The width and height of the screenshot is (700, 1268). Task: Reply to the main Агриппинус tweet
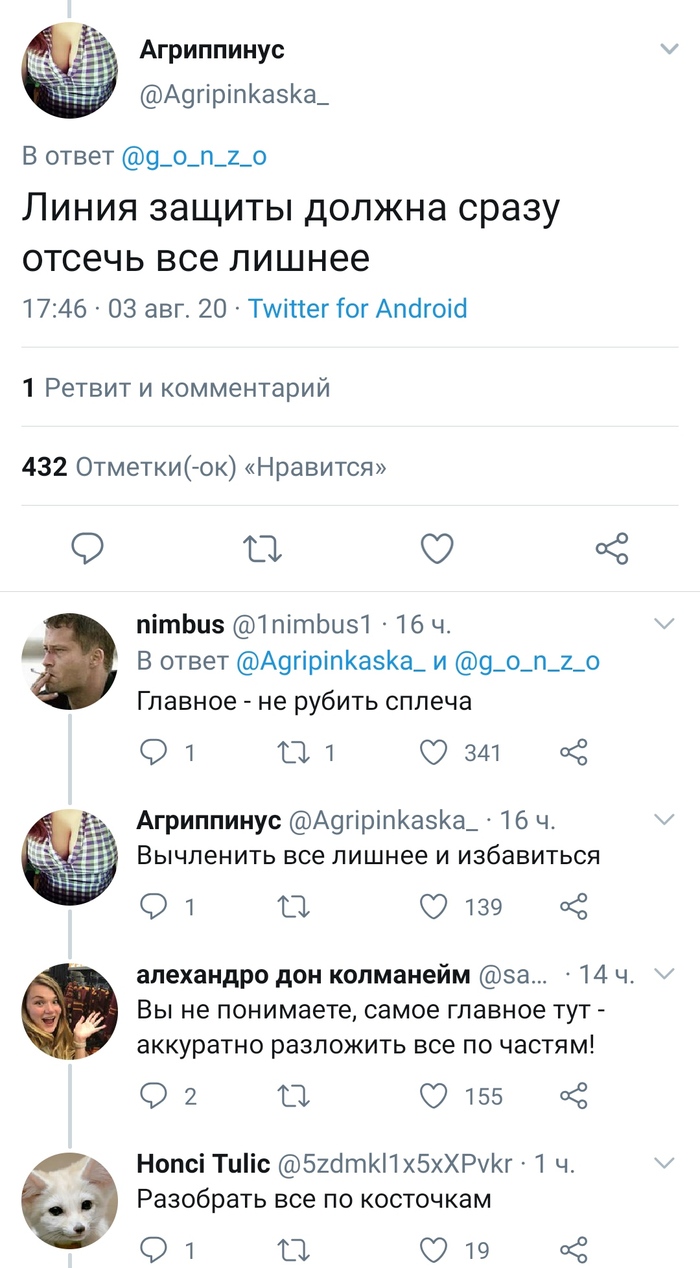pos(88,548)
